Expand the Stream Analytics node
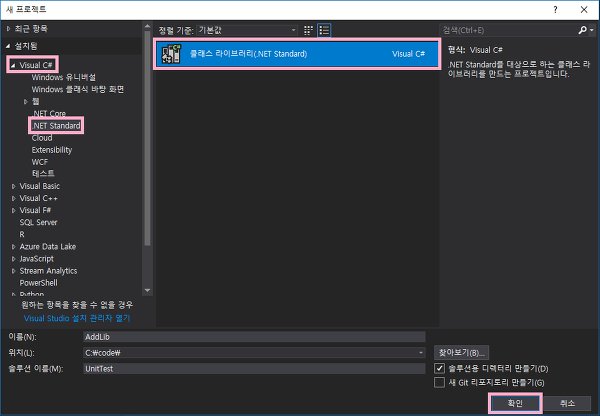The width and height of the screenshot is (600, 416). tap(13, 271)
